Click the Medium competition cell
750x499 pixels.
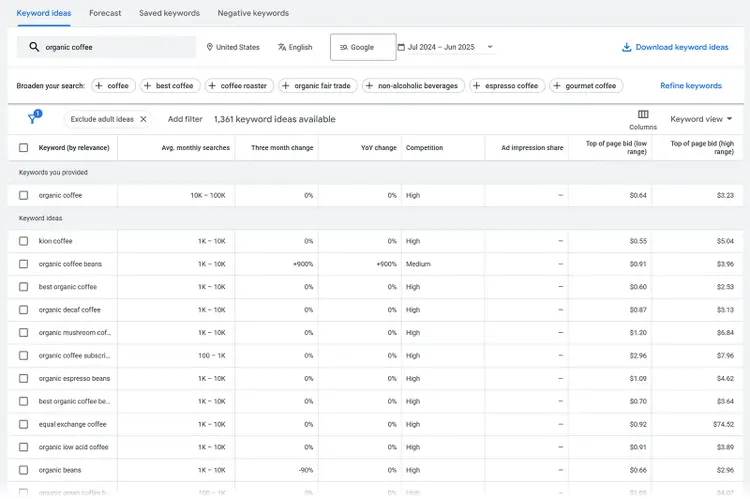[x=418, y=264]
